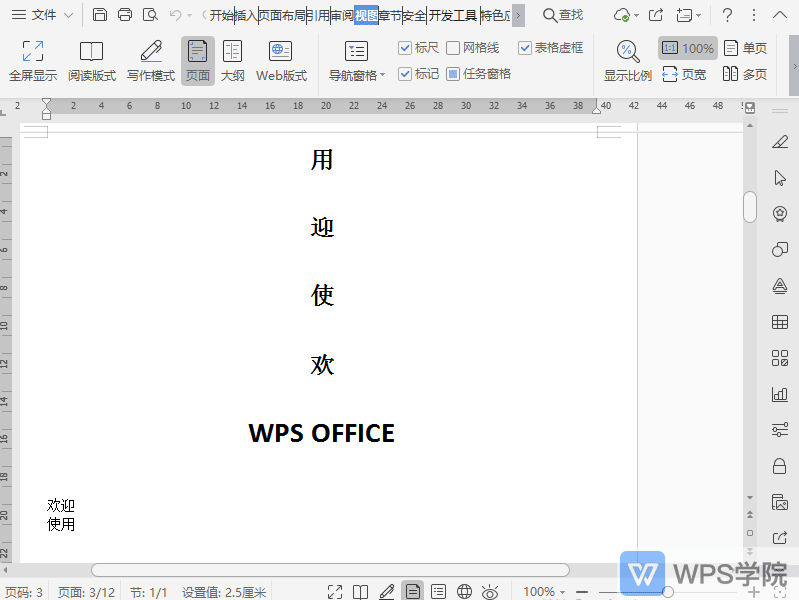Screen dimensions: 799x600
Task: Toggle eye protection mode icon in status bar
Action: 490,592
